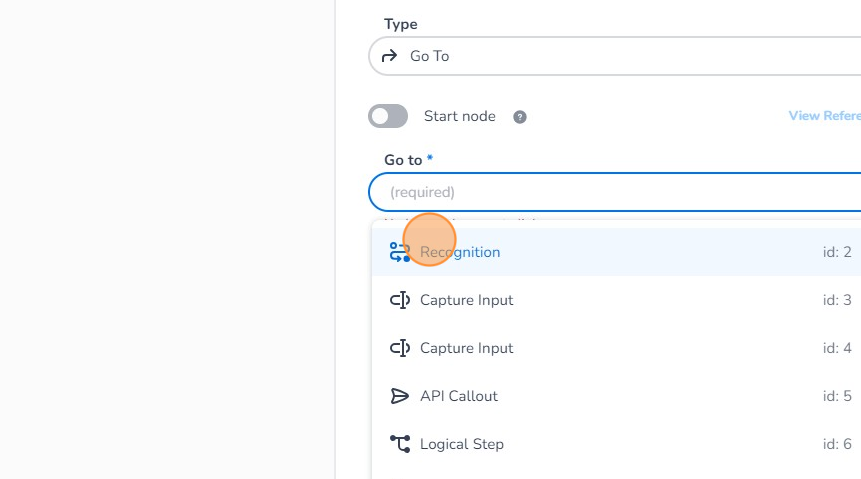The height and width of the screenshot is (479, 861).
Task: Select the Logical Step option
Action: tap(462, 444)
